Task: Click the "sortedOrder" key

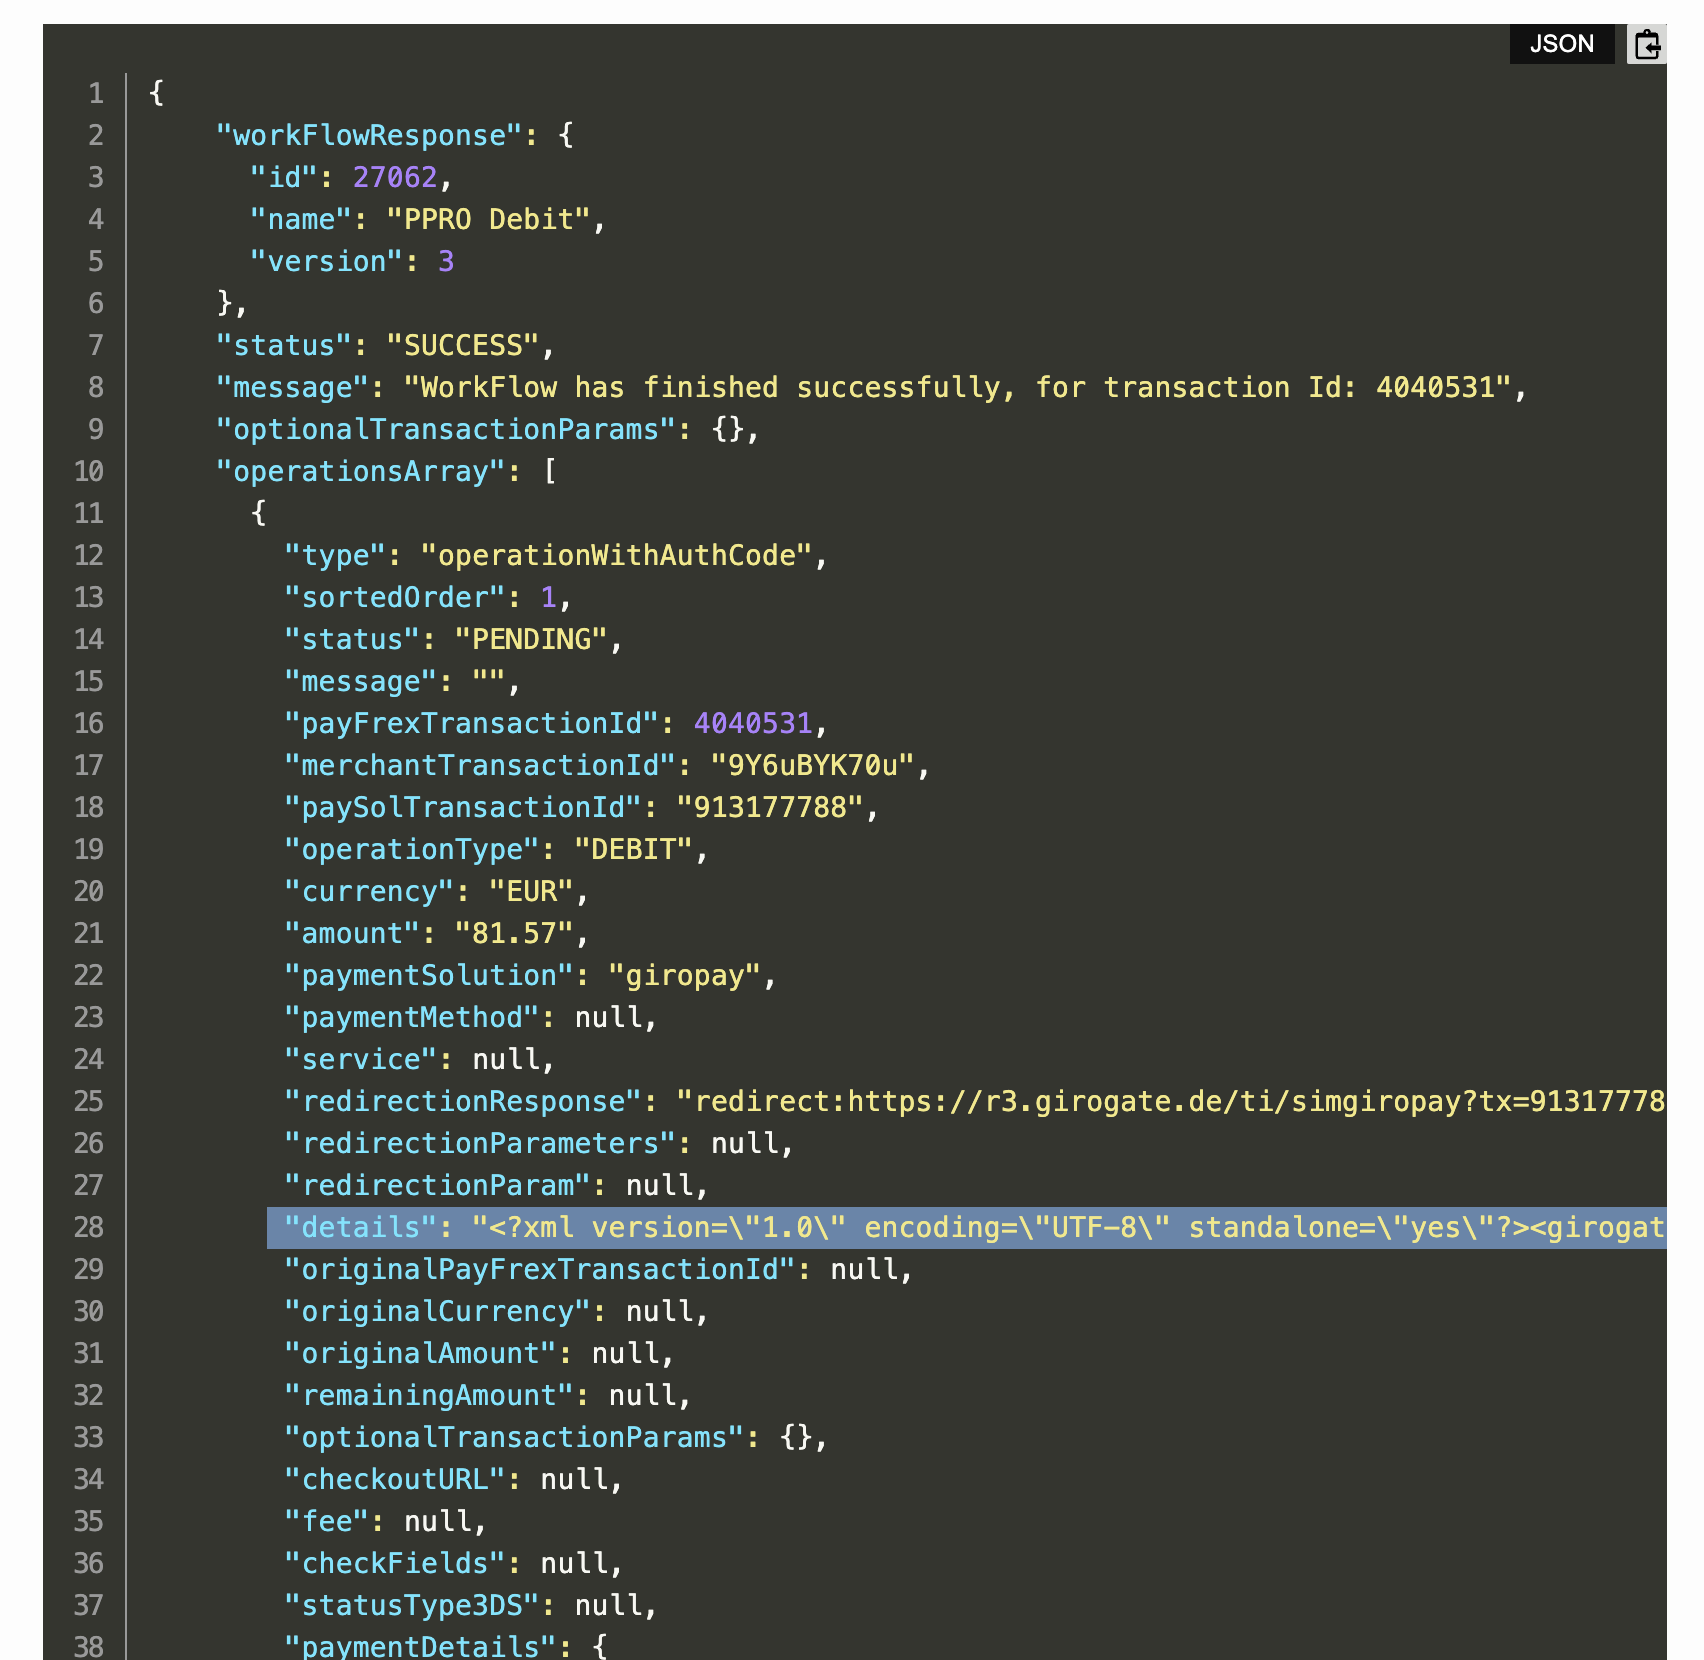Action: pyautogui.click(x=395, y=597)
